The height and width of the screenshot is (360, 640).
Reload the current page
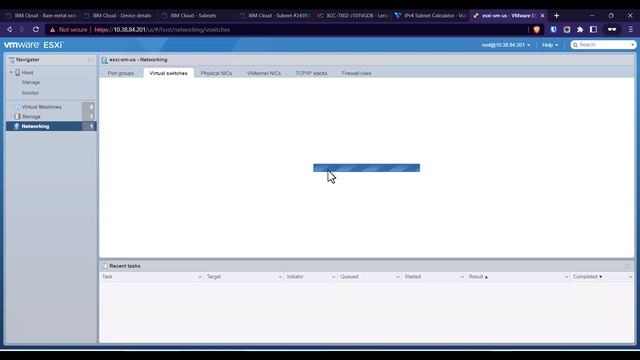[x=36, y=29]
